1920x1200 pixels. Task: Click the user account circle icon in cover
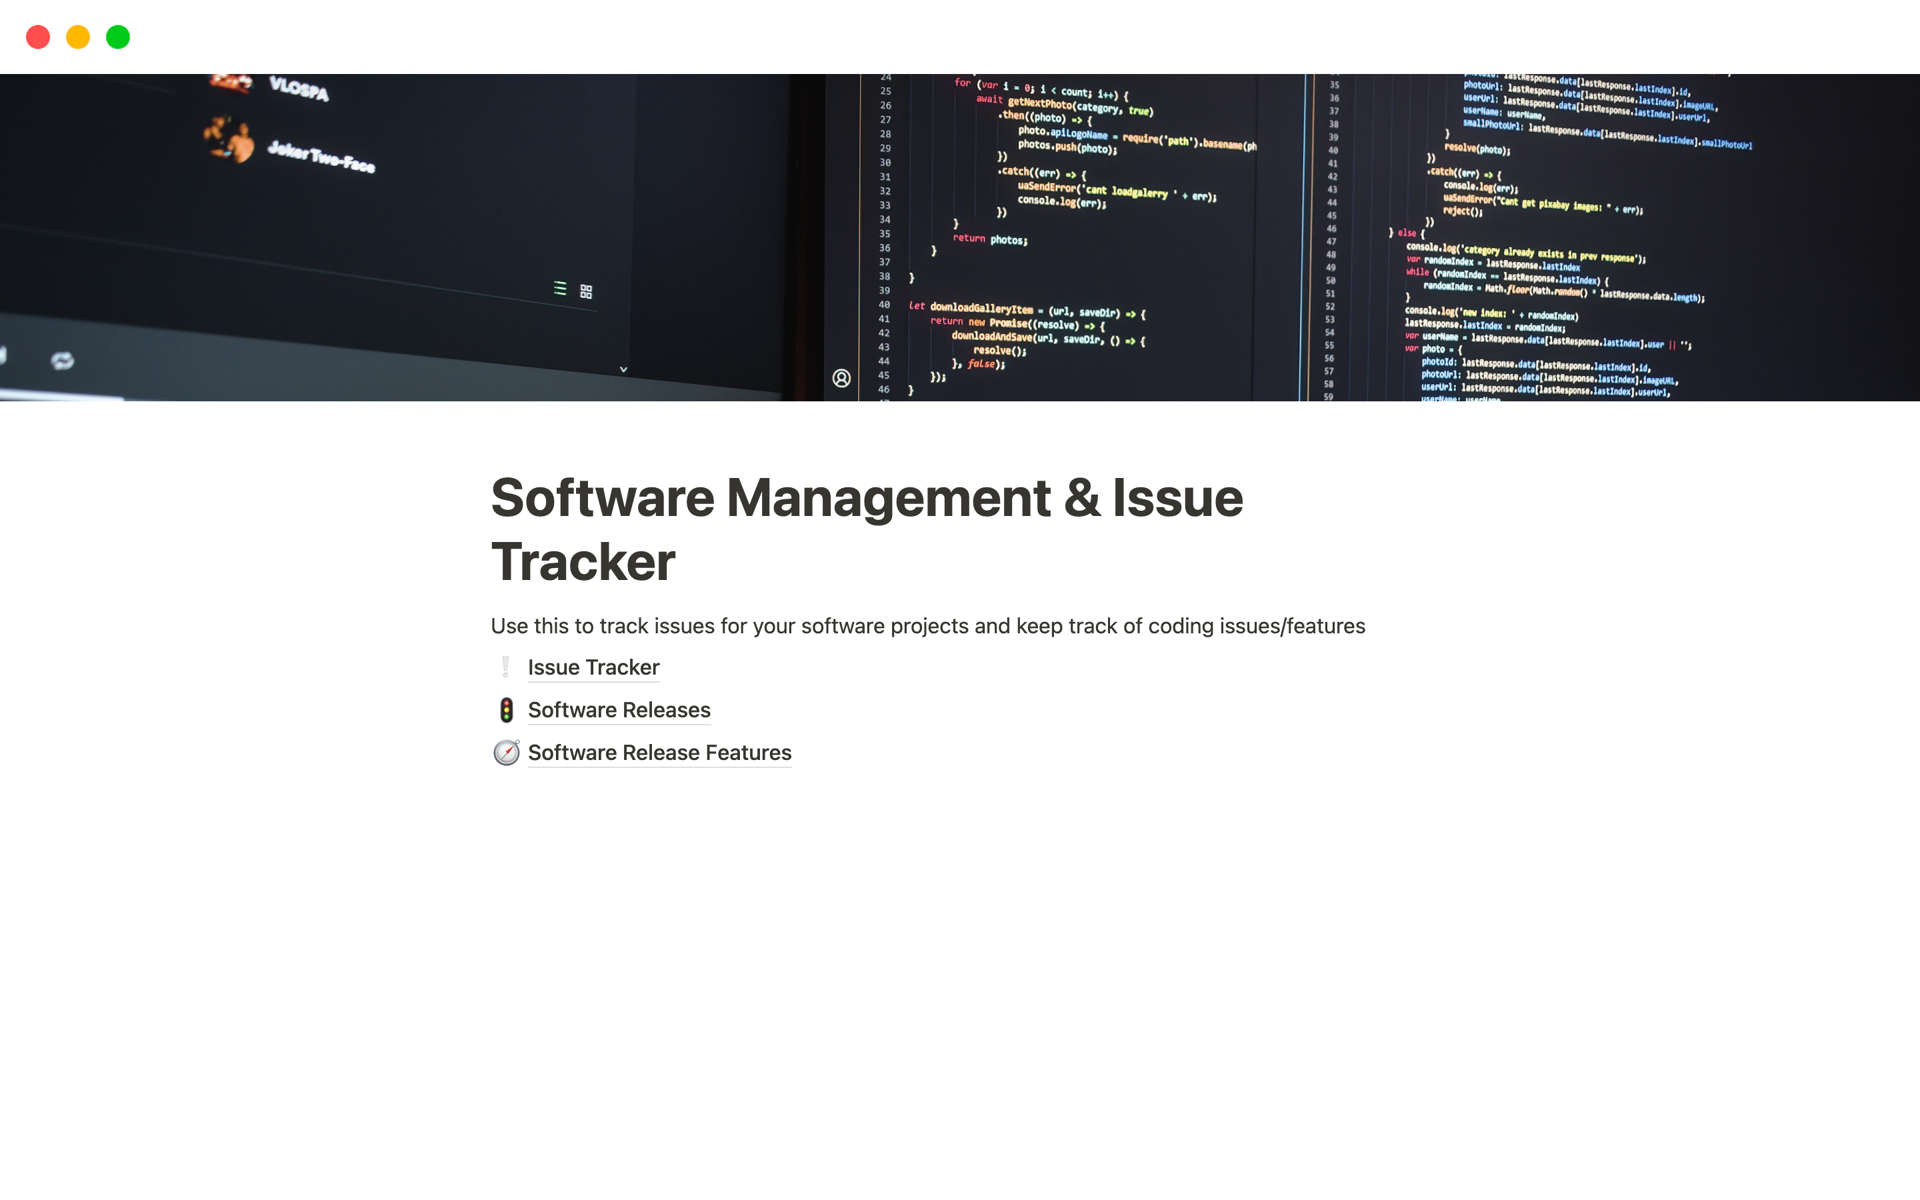[x=842, y=378]
